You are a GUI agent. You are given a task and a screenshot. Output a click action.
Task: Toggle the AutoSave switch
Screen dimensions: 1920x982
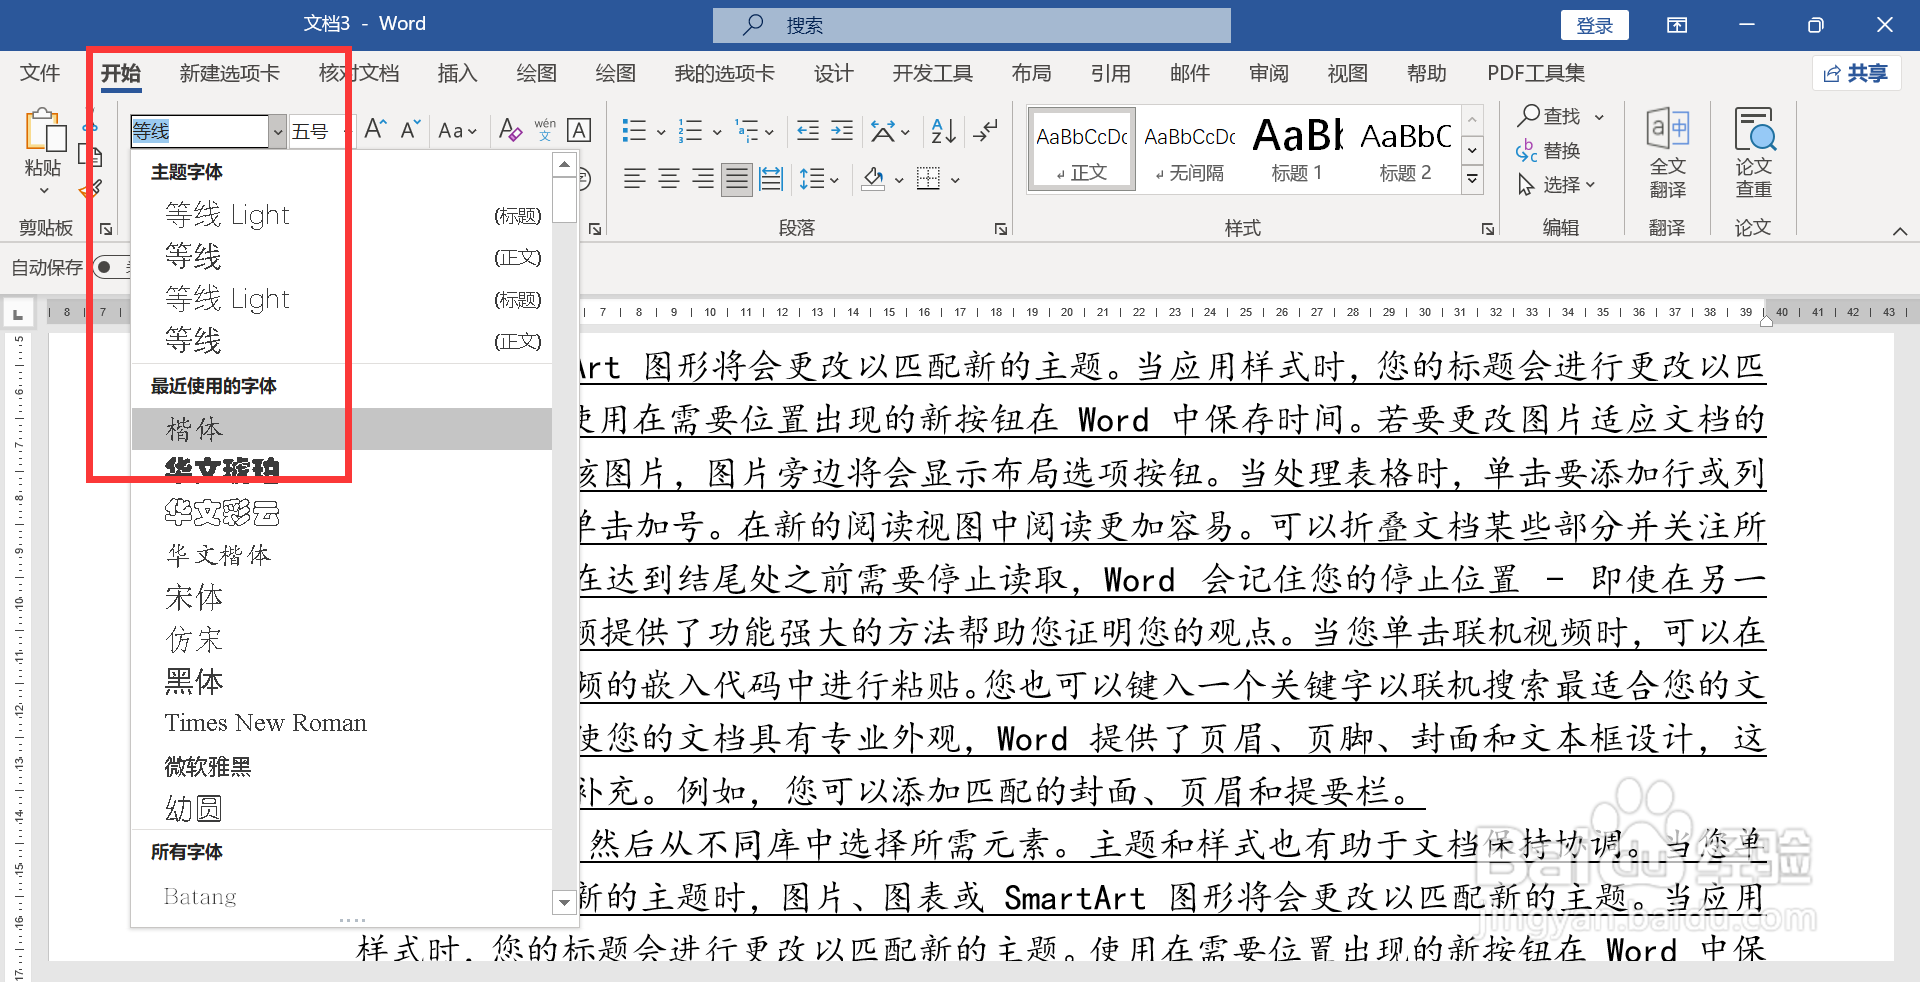[112, 267]
